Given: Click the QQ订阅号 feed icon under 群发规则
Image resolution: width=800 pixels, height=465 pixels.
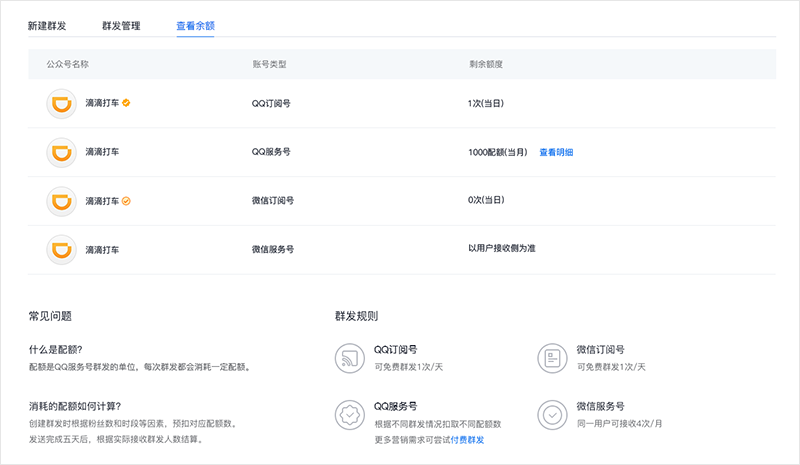Looking at the screenshot, I should tap(349, 358).
